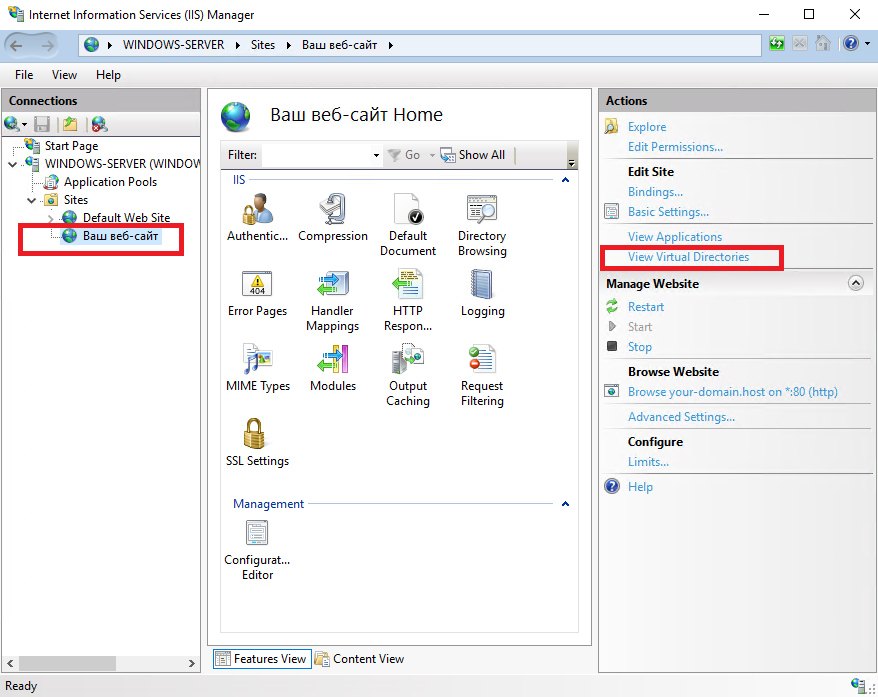Collapse the Sites tree node

31,200
